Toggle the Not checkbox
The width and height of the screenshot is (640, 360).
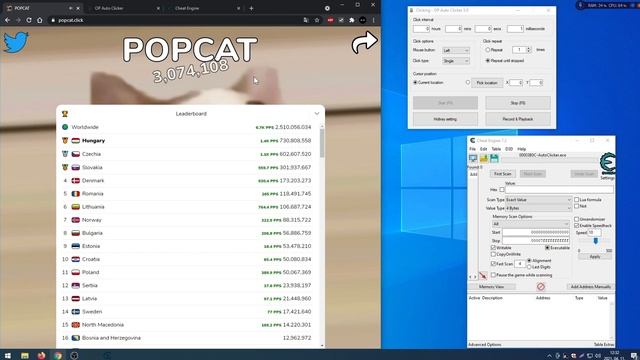(576, 206)
